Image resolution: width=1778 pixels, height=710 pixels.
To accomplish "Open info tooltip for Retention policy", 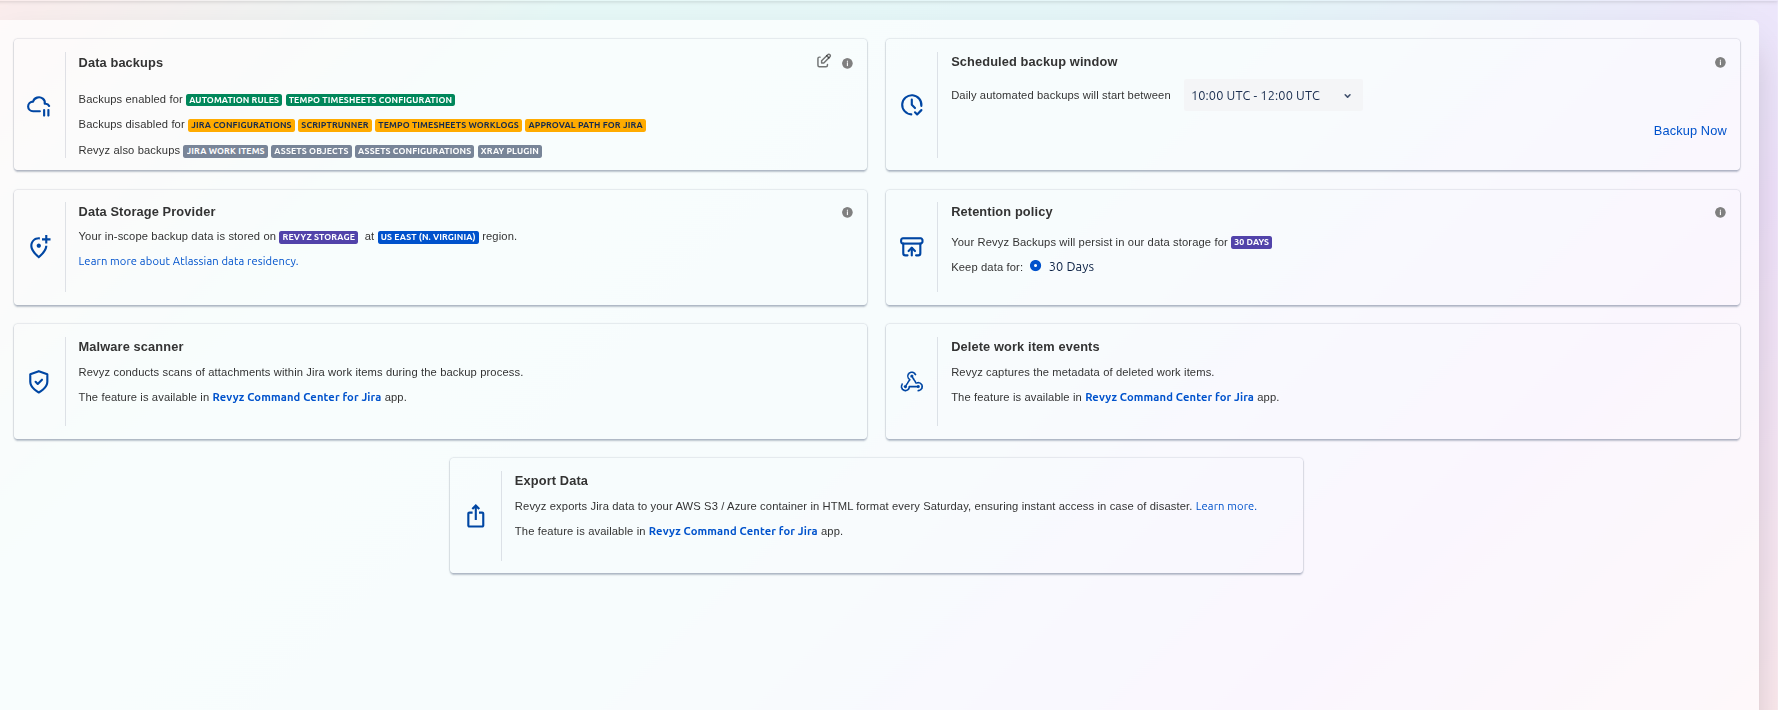I will click(1720, 212).
